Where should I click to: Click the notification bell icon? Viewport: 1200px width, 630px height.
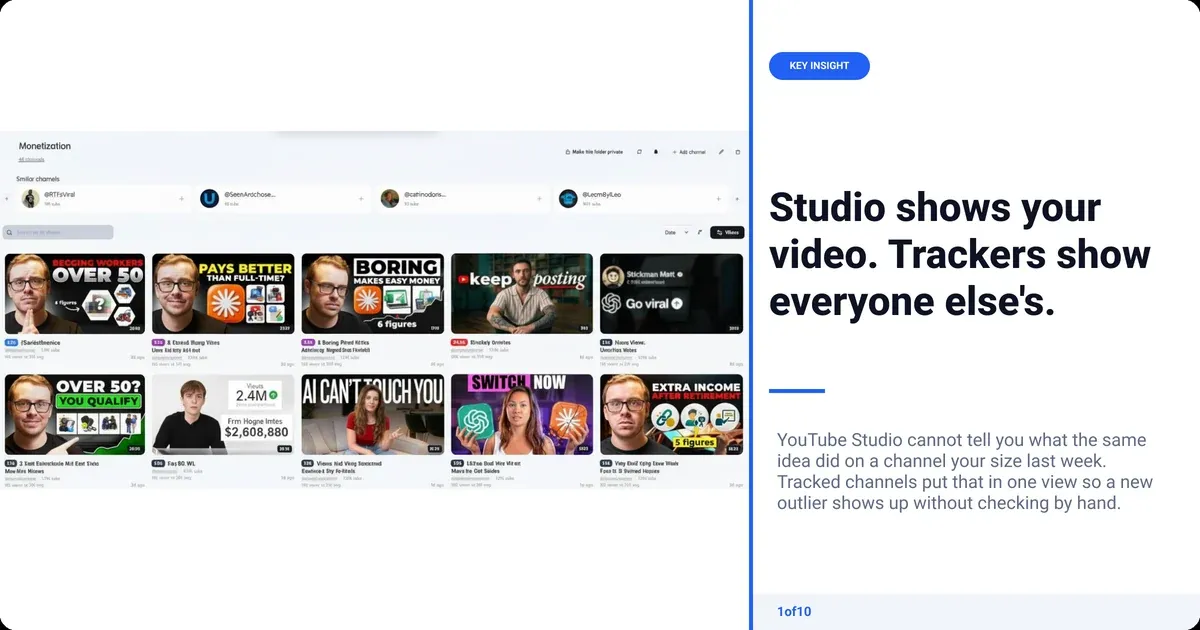tap(656, 152)
